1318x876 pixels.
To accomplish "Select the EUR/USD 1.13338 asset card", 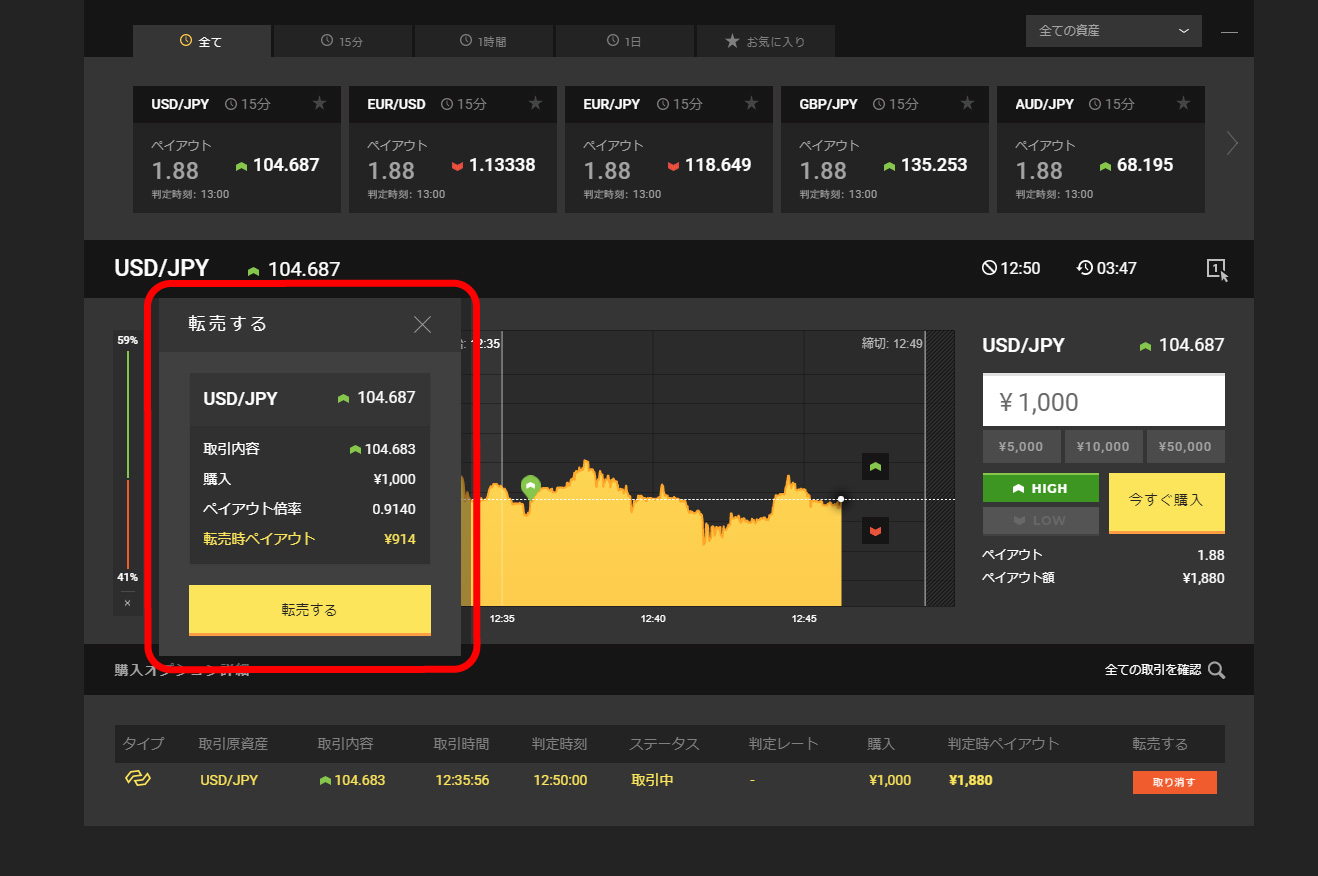I will [x=453, y=149].
